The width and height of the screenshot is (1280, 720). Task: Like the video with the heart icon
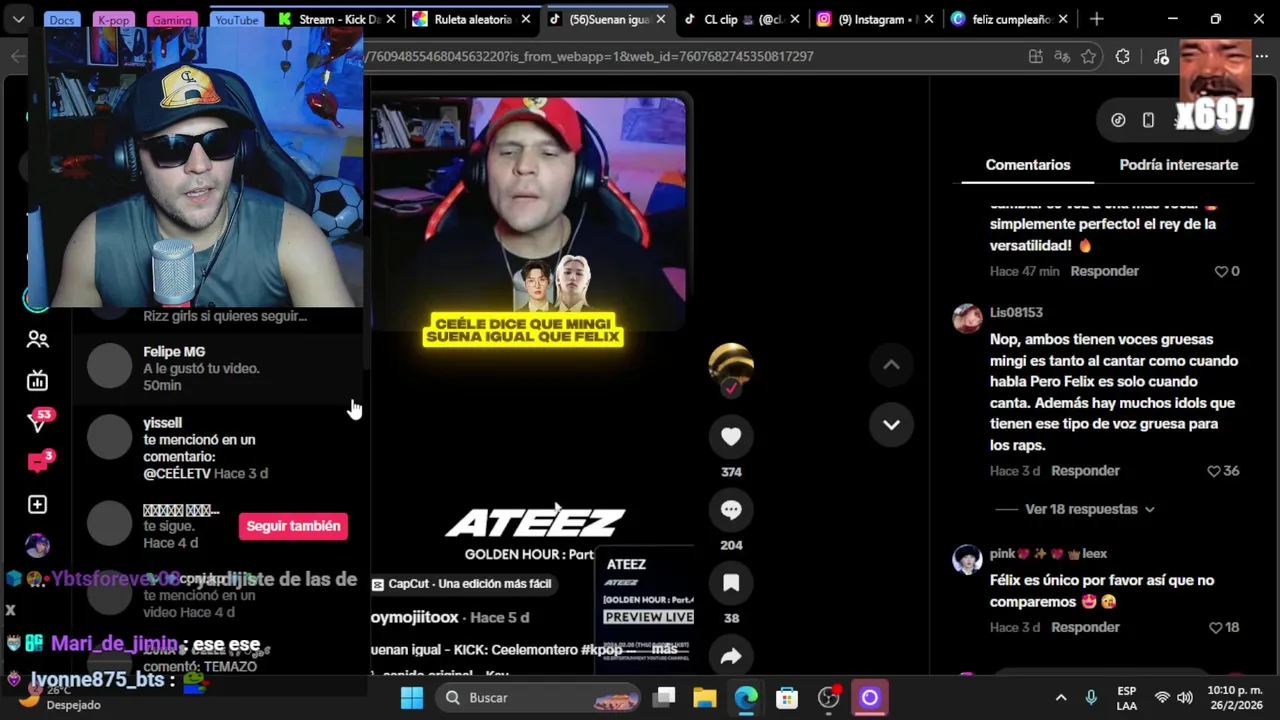pos(731,437)
